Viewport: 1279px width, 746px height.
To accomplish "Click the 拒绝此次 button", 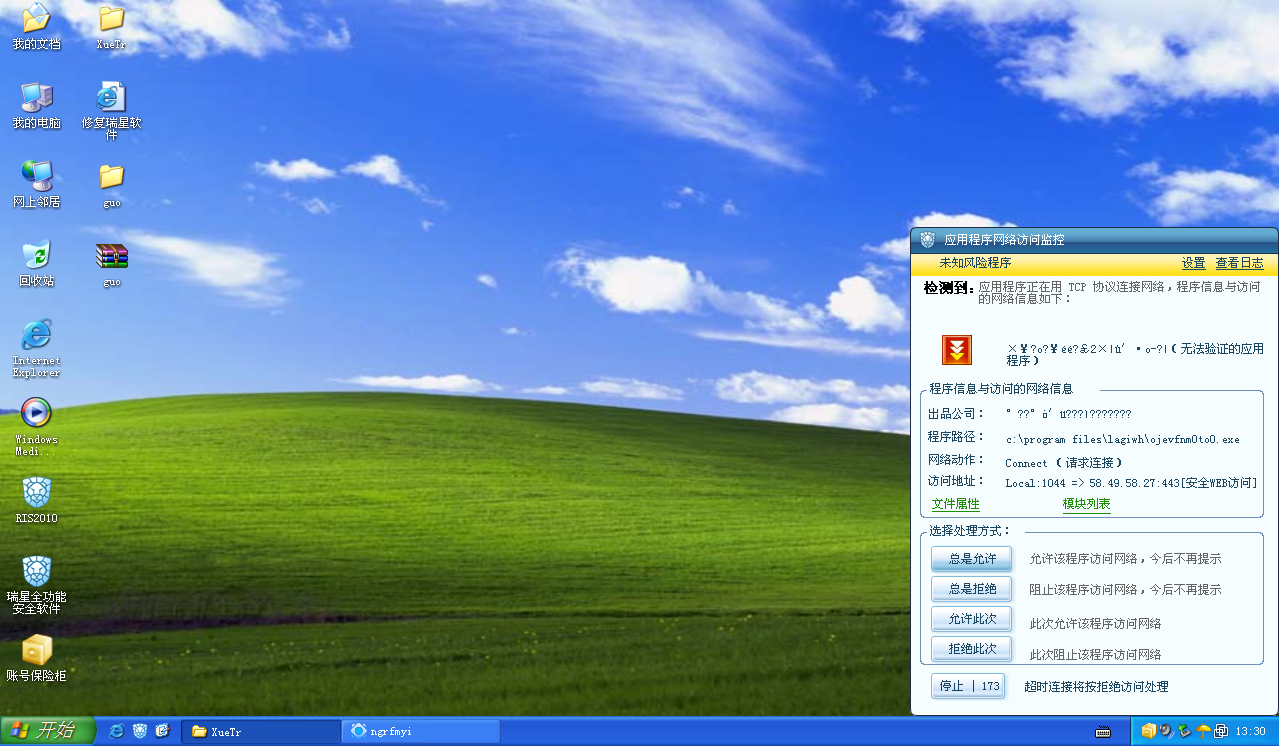I will pyautogui.click(x=972, y=649).
